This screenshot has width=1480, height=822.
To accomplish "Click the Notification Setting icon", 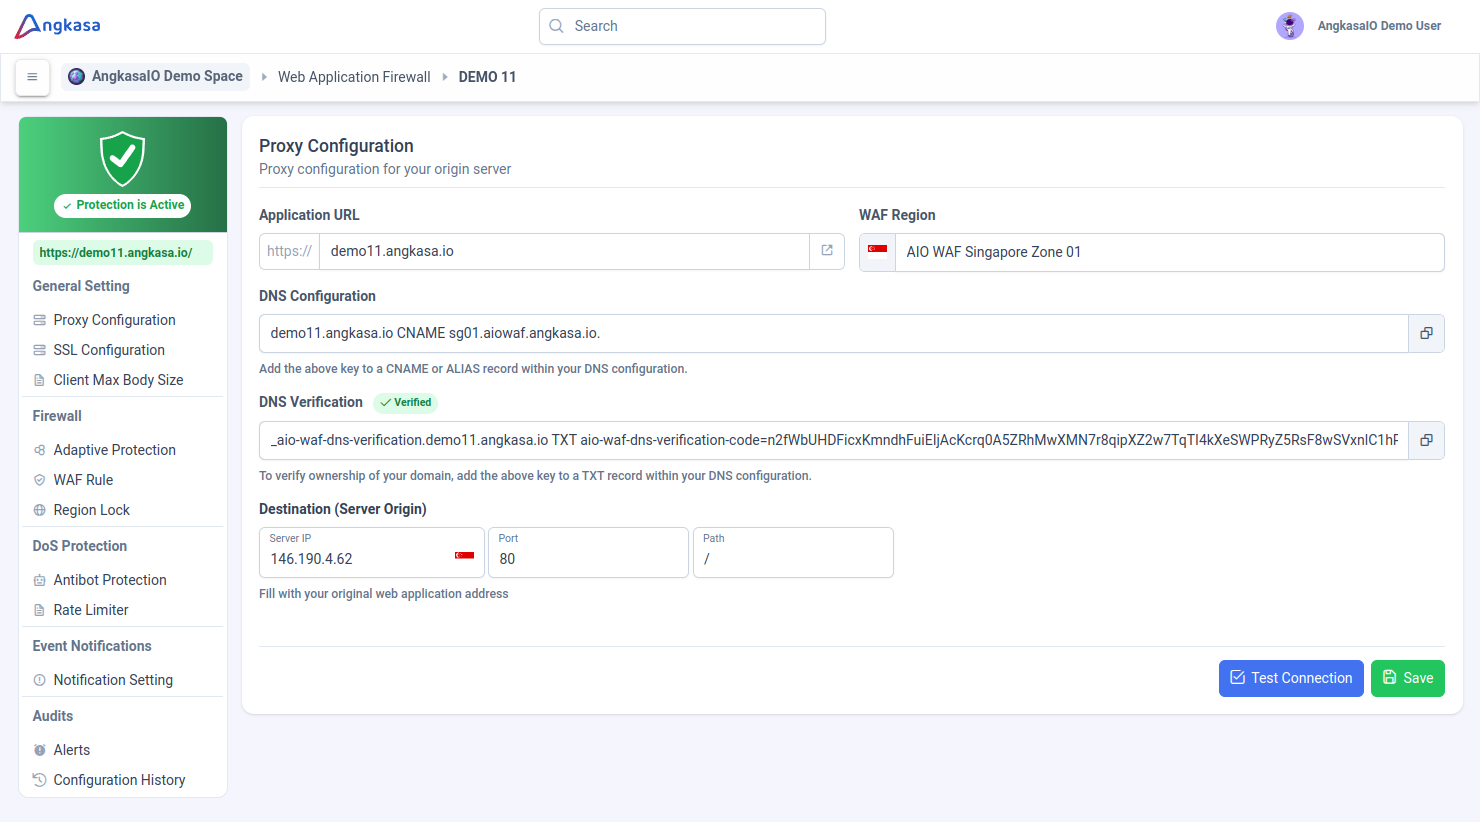I will (40, 680).
